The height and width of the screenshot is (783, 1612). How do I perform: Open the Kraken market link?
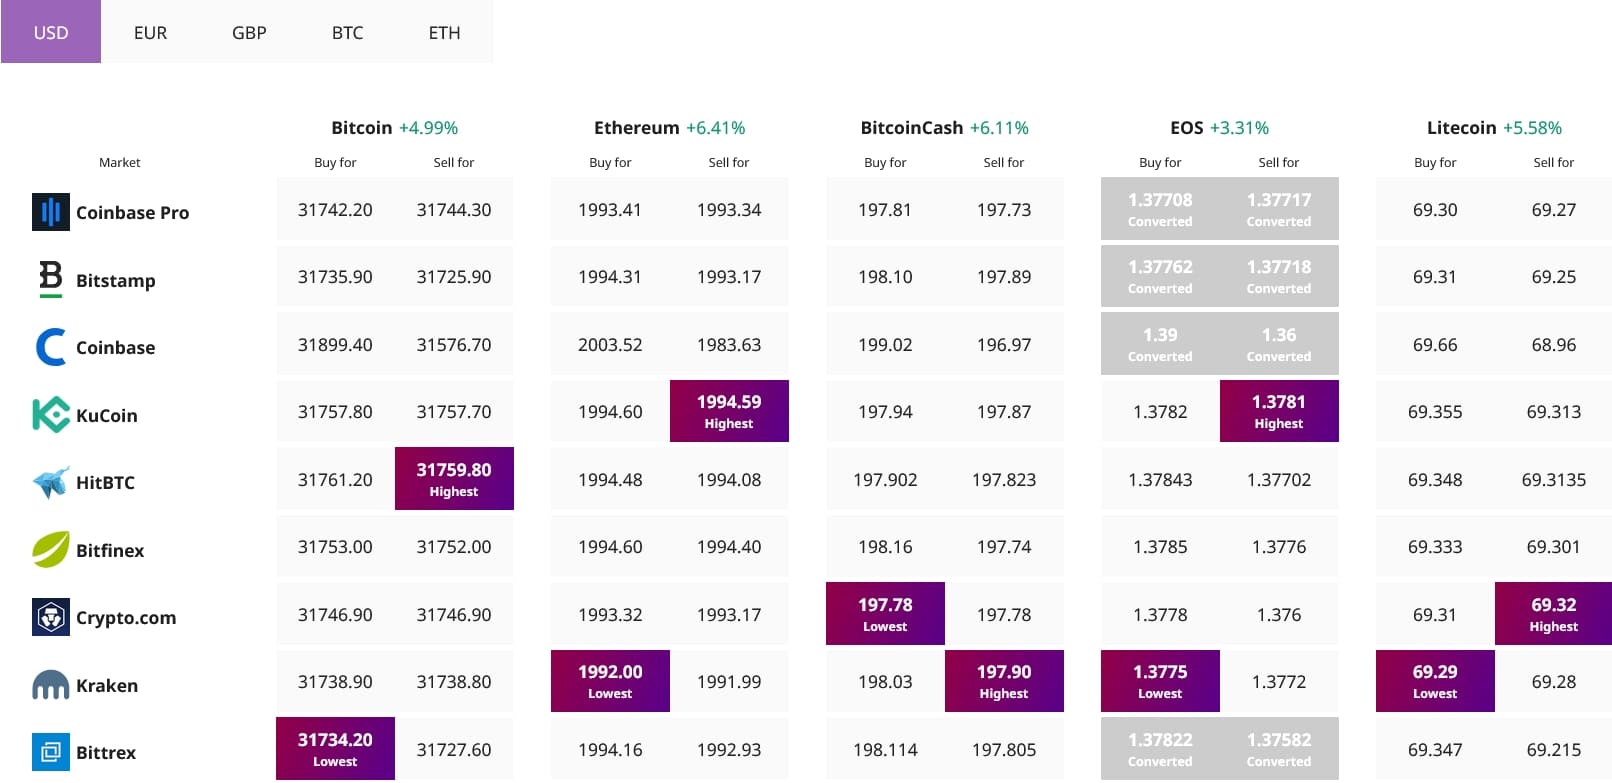click(x=107, y=685)
